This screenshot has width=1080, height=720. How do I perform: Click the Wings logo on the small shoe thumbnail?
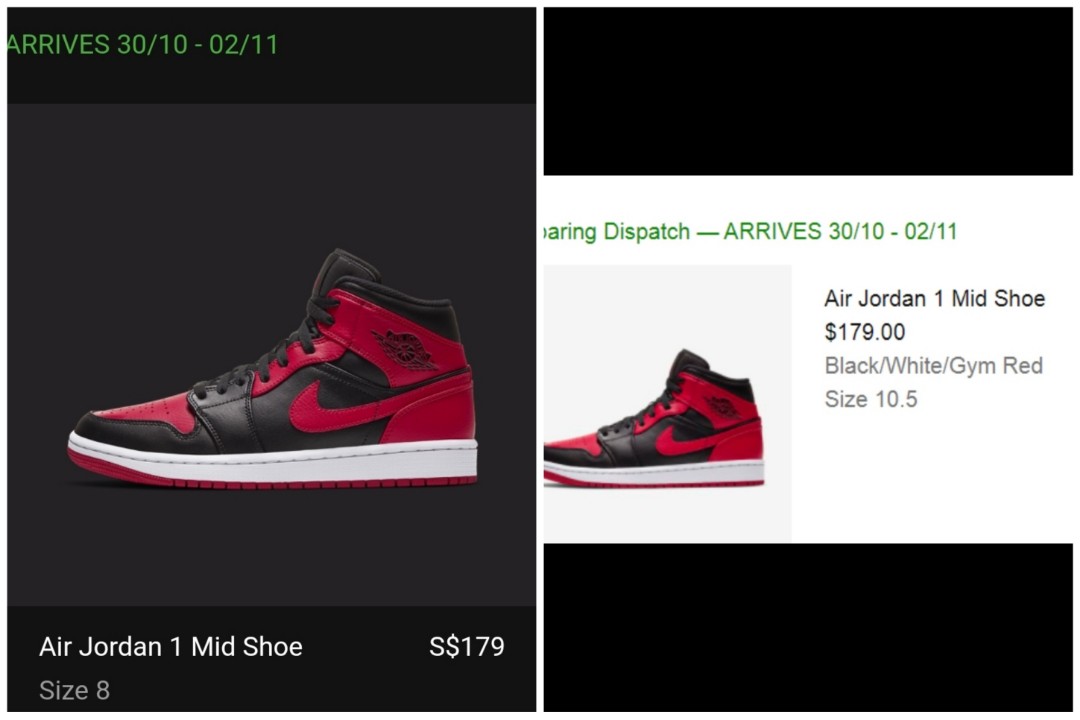coord(723,407)
